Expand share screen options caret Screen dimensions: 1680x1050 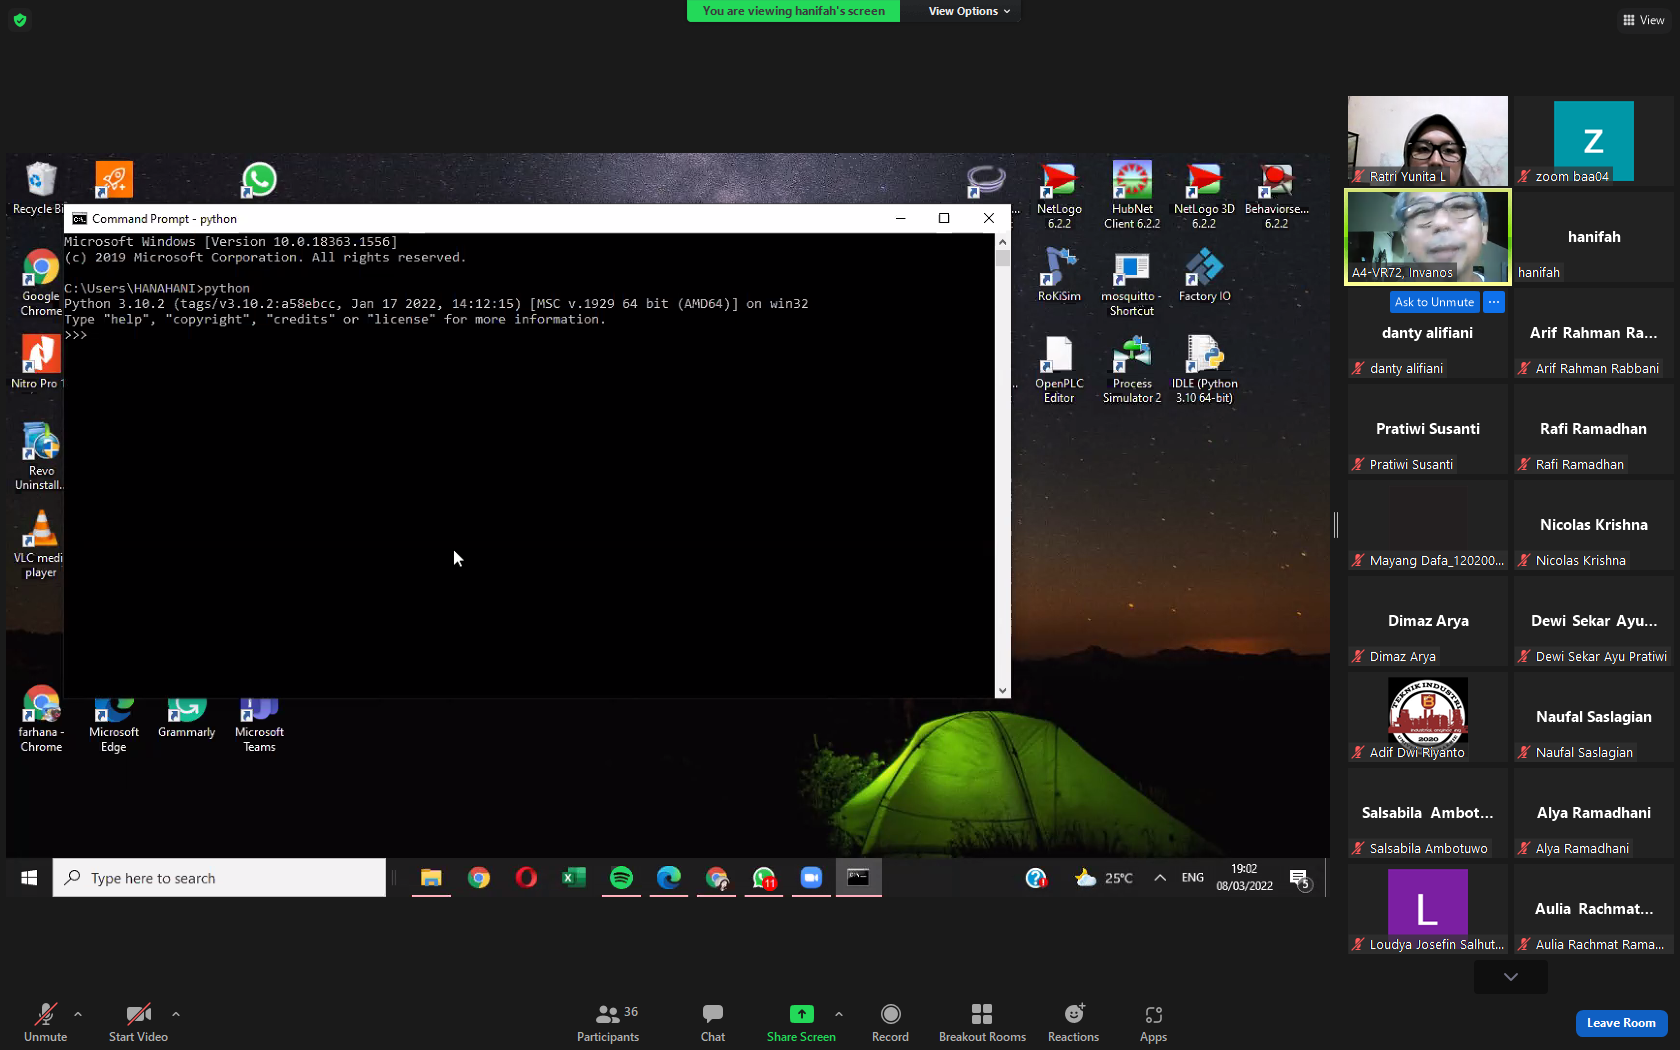pyautogui.click(x=839, y=1014)
